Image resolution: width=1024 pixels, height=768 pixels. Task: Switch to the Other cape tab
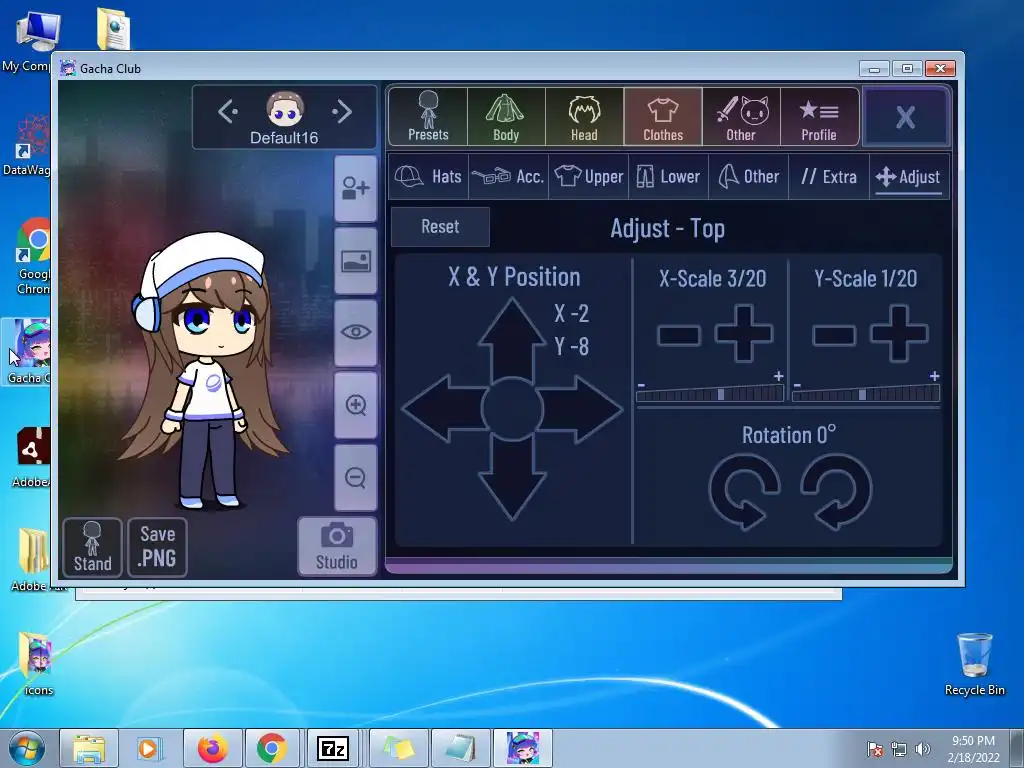tap(748, 176)
